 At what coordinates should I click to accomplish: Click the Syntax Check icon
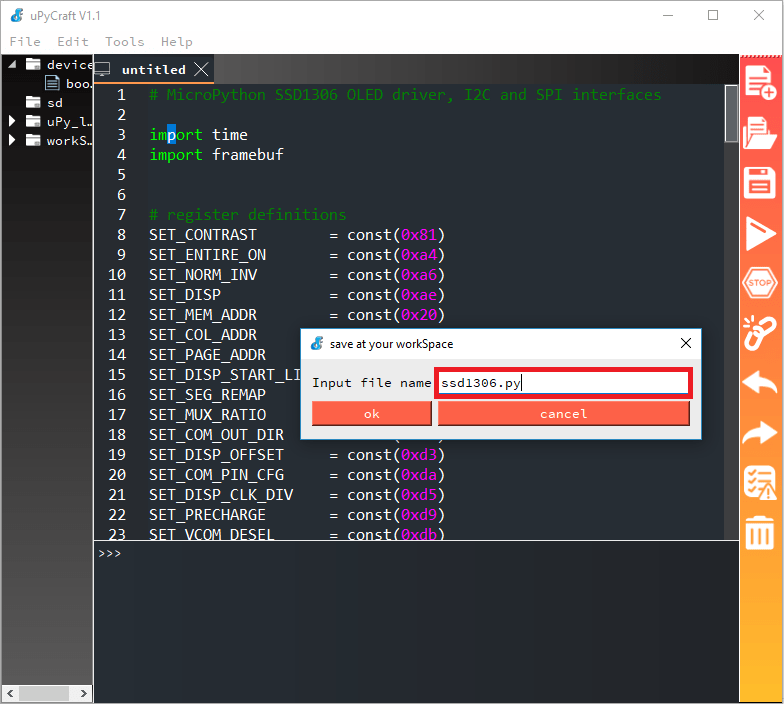point(760,483)
